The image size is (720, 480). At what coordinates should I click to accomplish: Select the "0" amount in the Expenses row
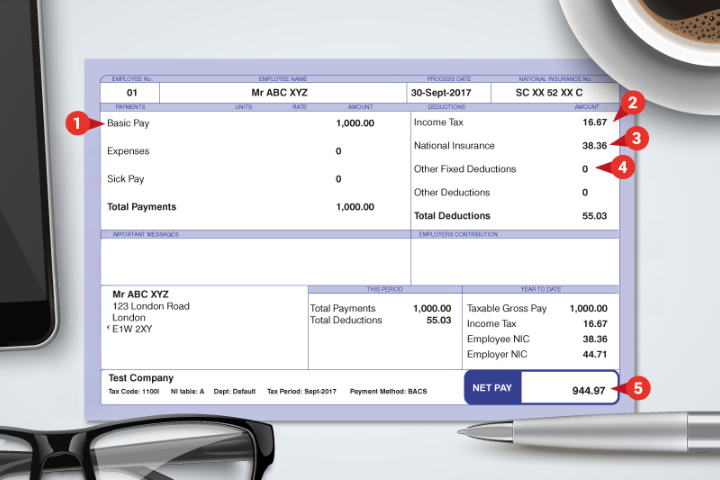pyautogui.click(x=338, y=151)
